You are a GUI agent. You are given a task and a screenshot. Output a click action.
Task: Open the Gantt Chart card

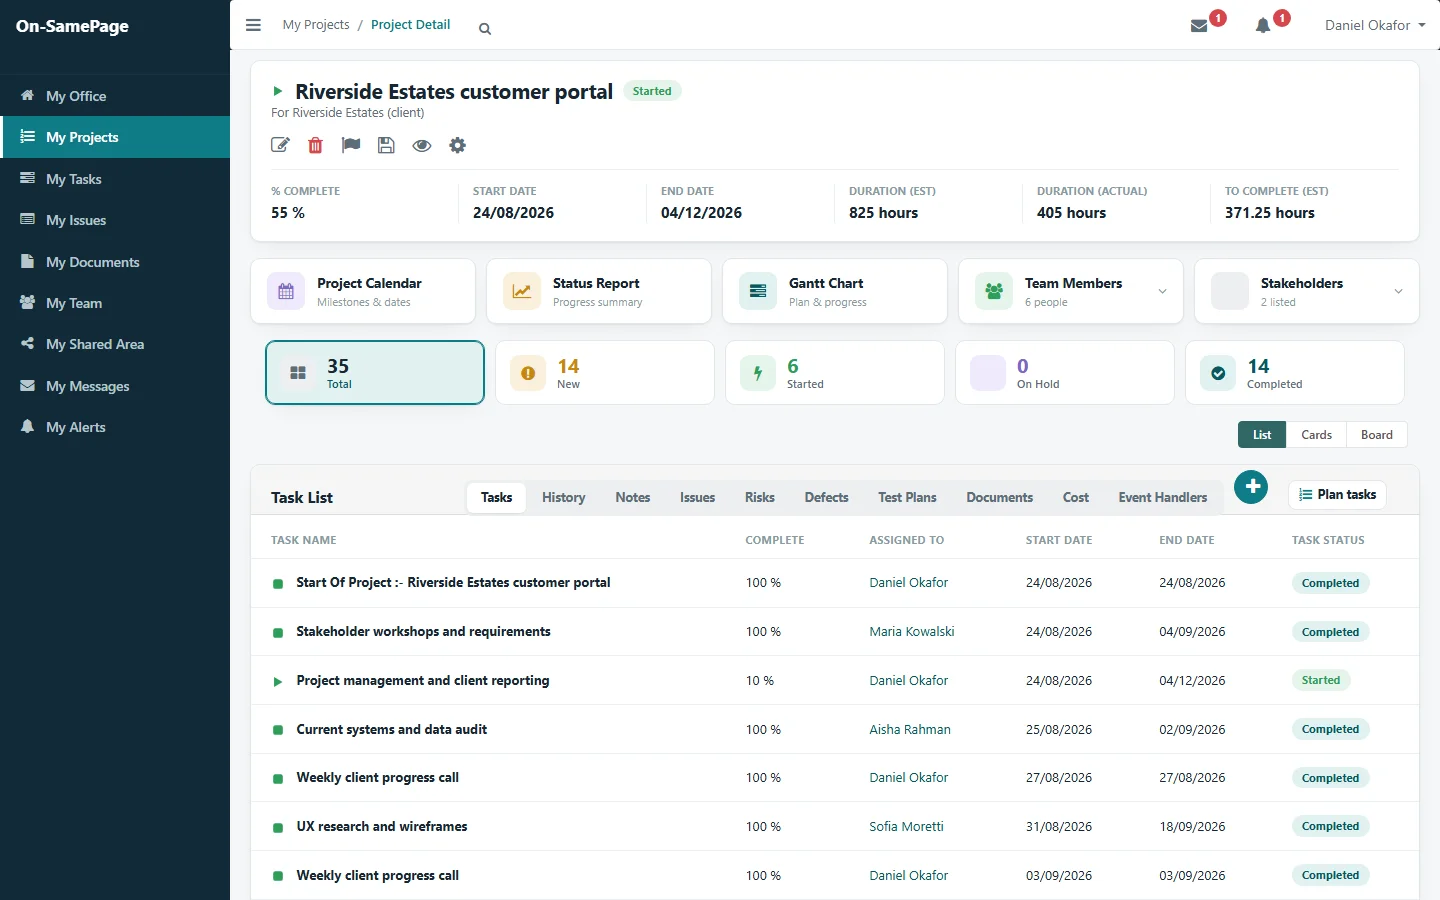tap(835, 291)
